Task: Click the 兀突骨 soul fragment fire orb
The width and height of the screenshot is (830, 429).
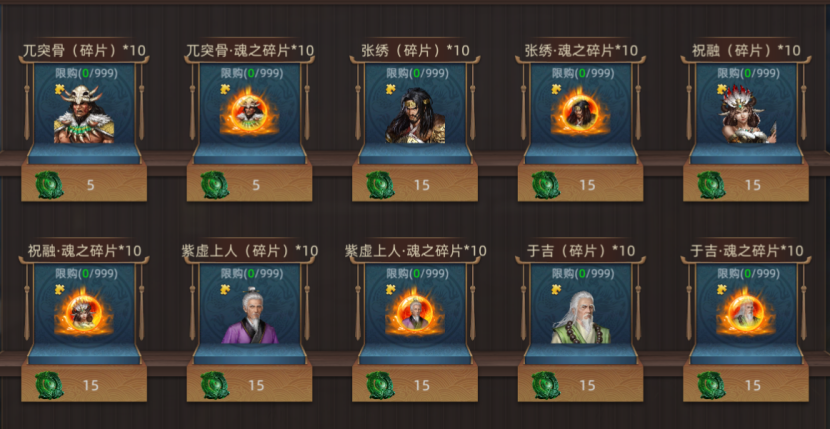Action: pos(249,113)
